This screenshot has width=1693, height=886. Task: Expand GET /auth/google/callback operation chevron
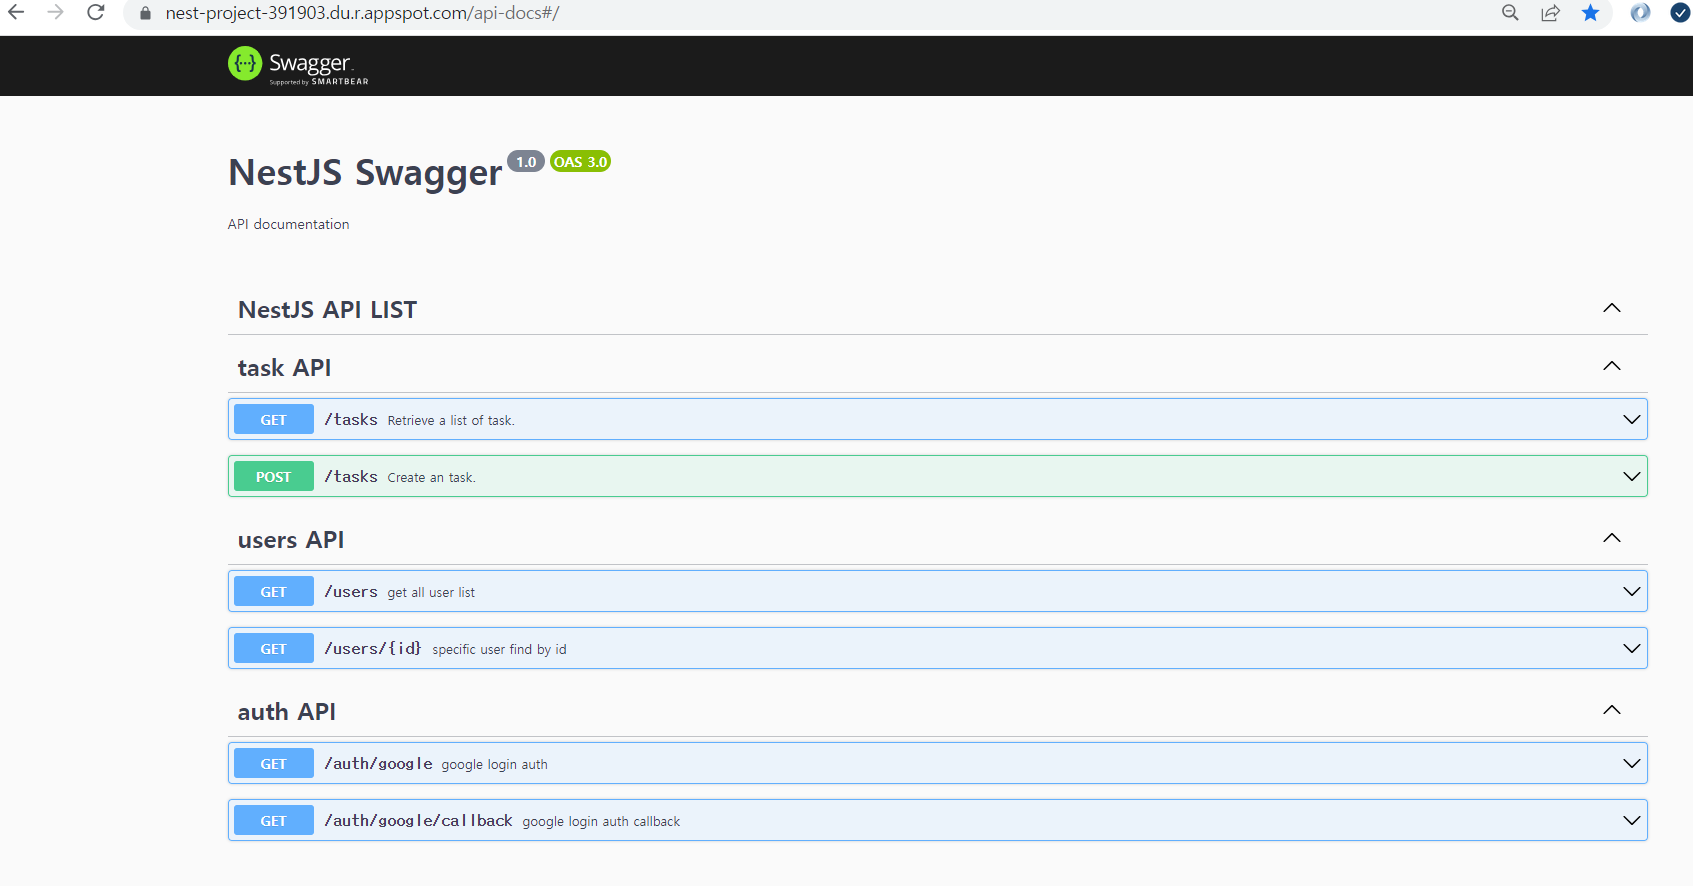click(x=1632, y=821)
